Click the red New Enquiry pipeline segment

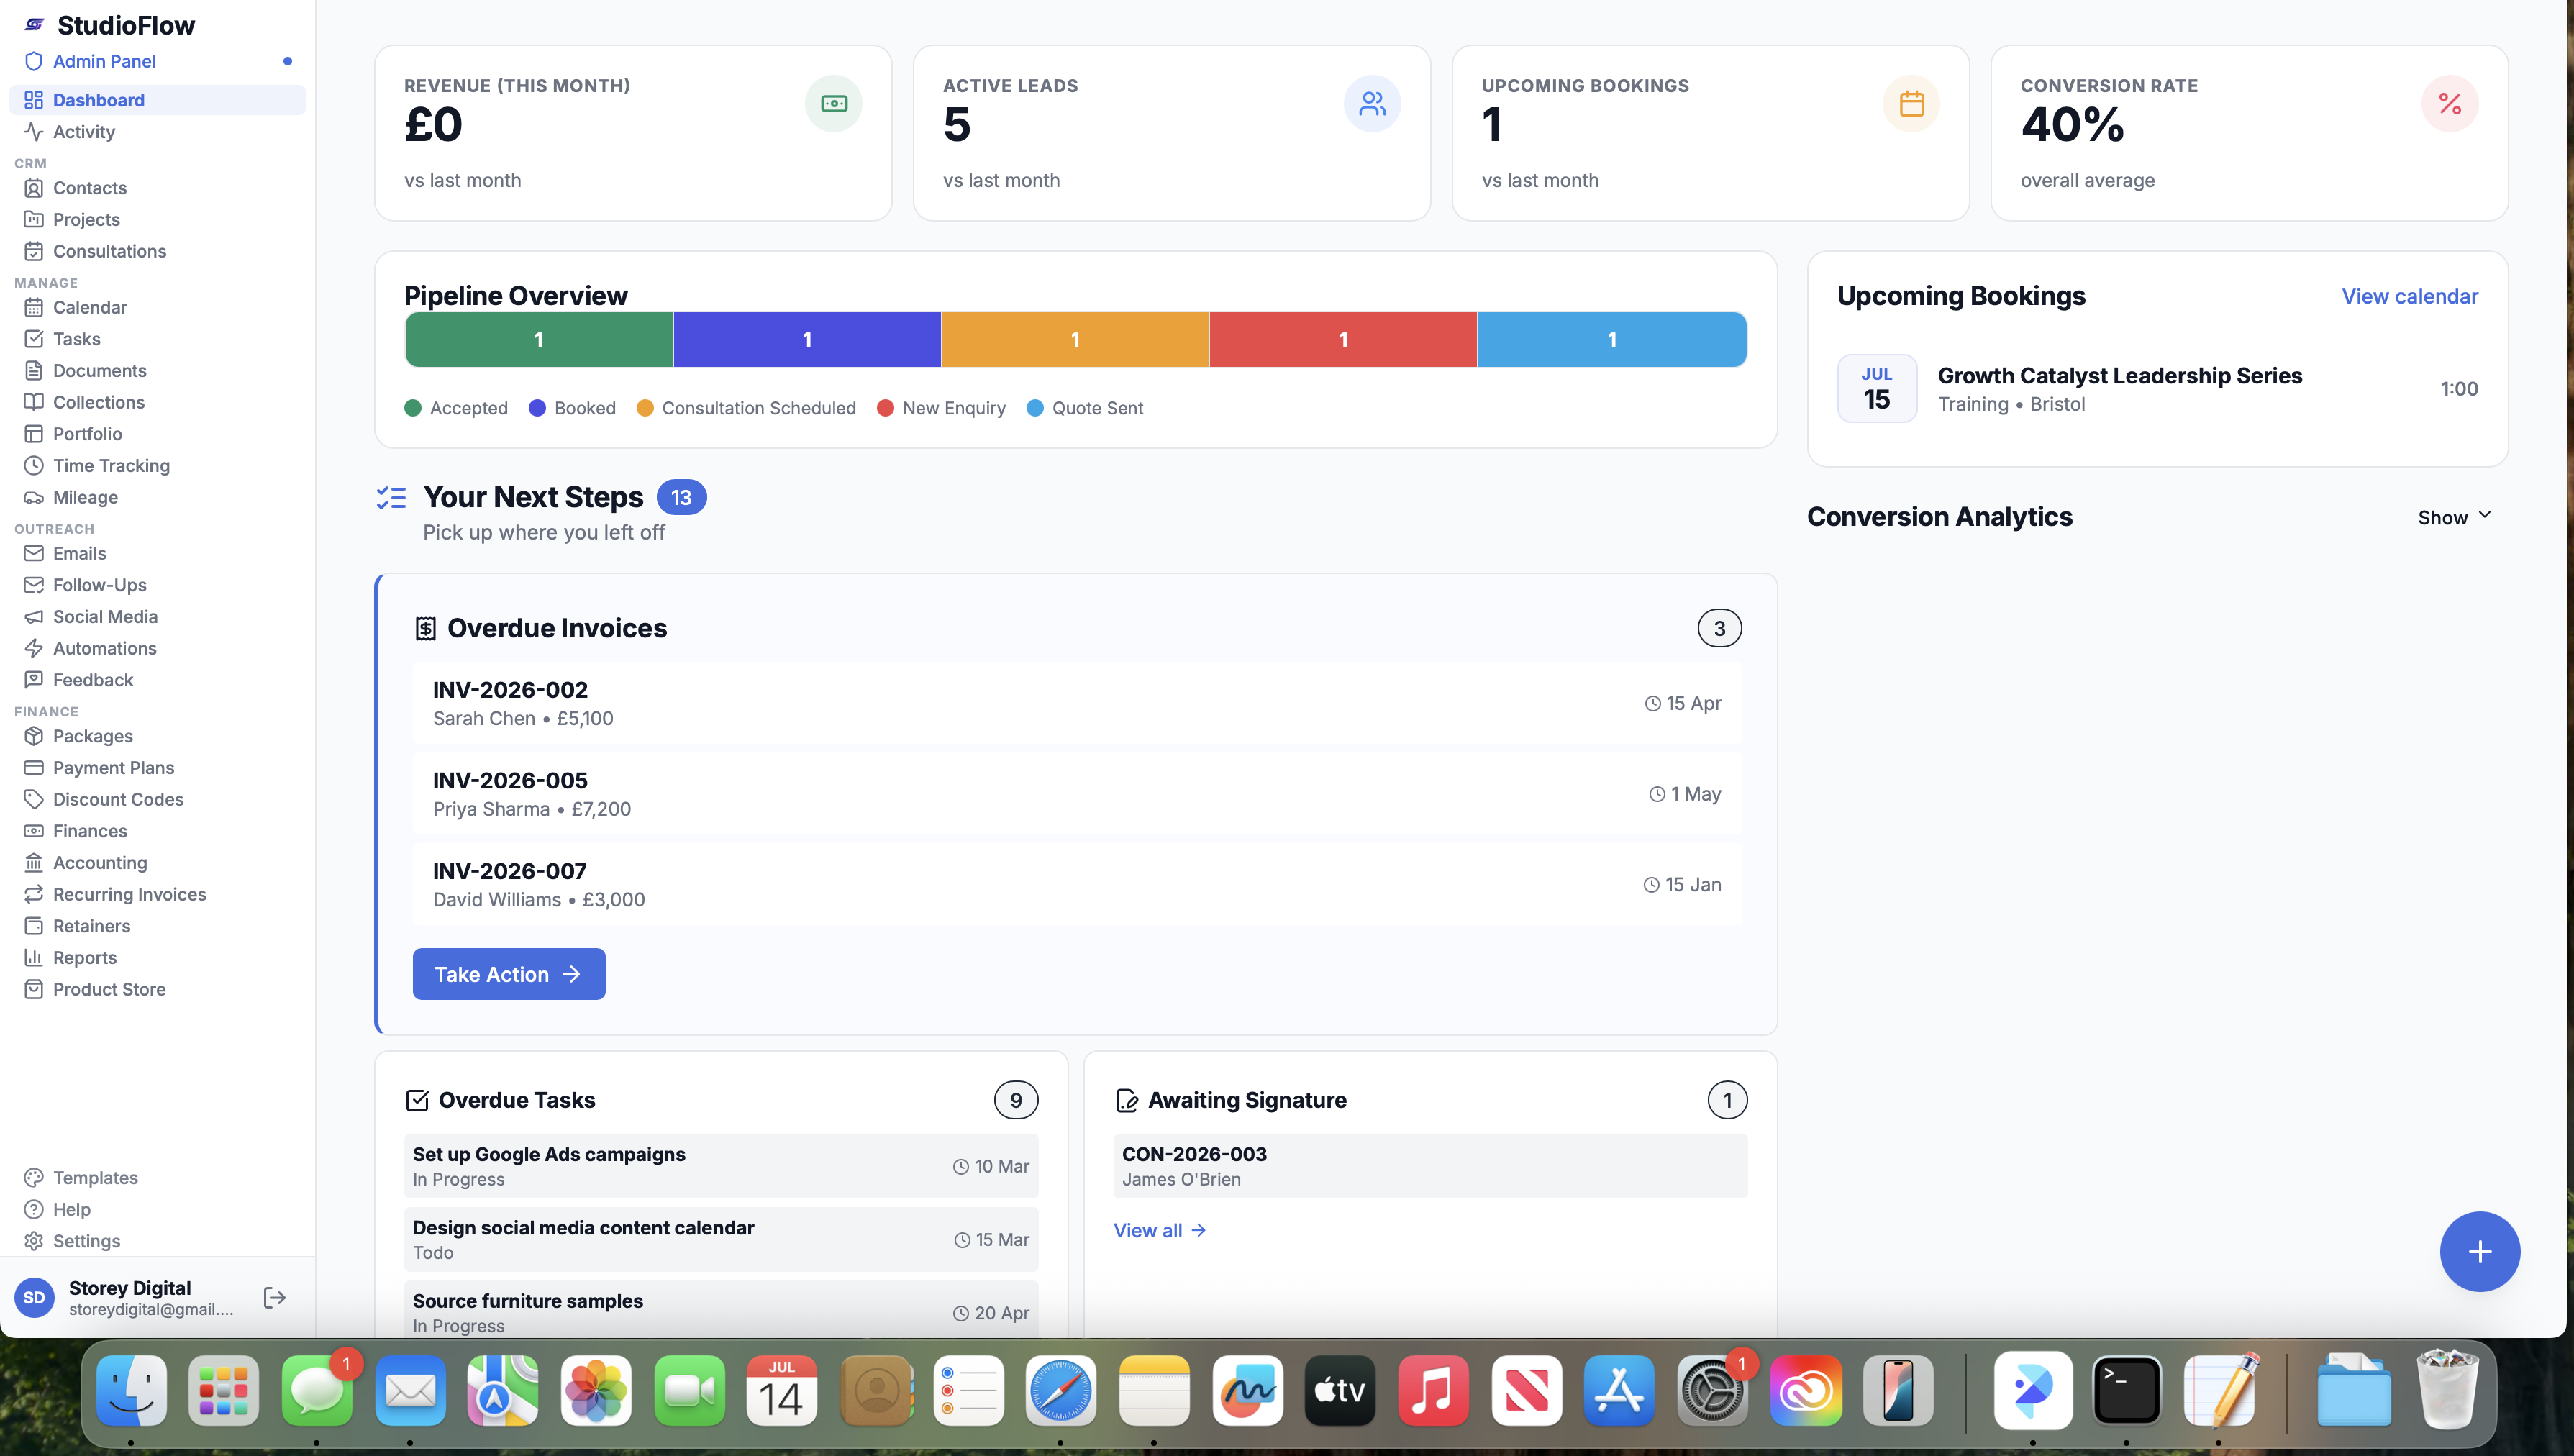click(x=1343, y=340)
